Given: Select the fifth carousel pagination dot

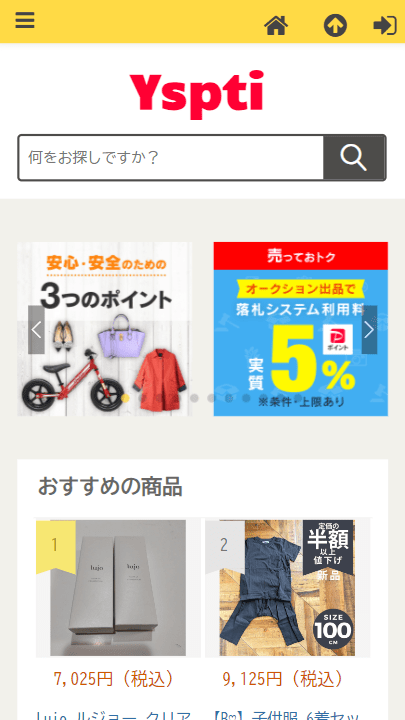Looking at the screenshot, I should coord(194,398).
